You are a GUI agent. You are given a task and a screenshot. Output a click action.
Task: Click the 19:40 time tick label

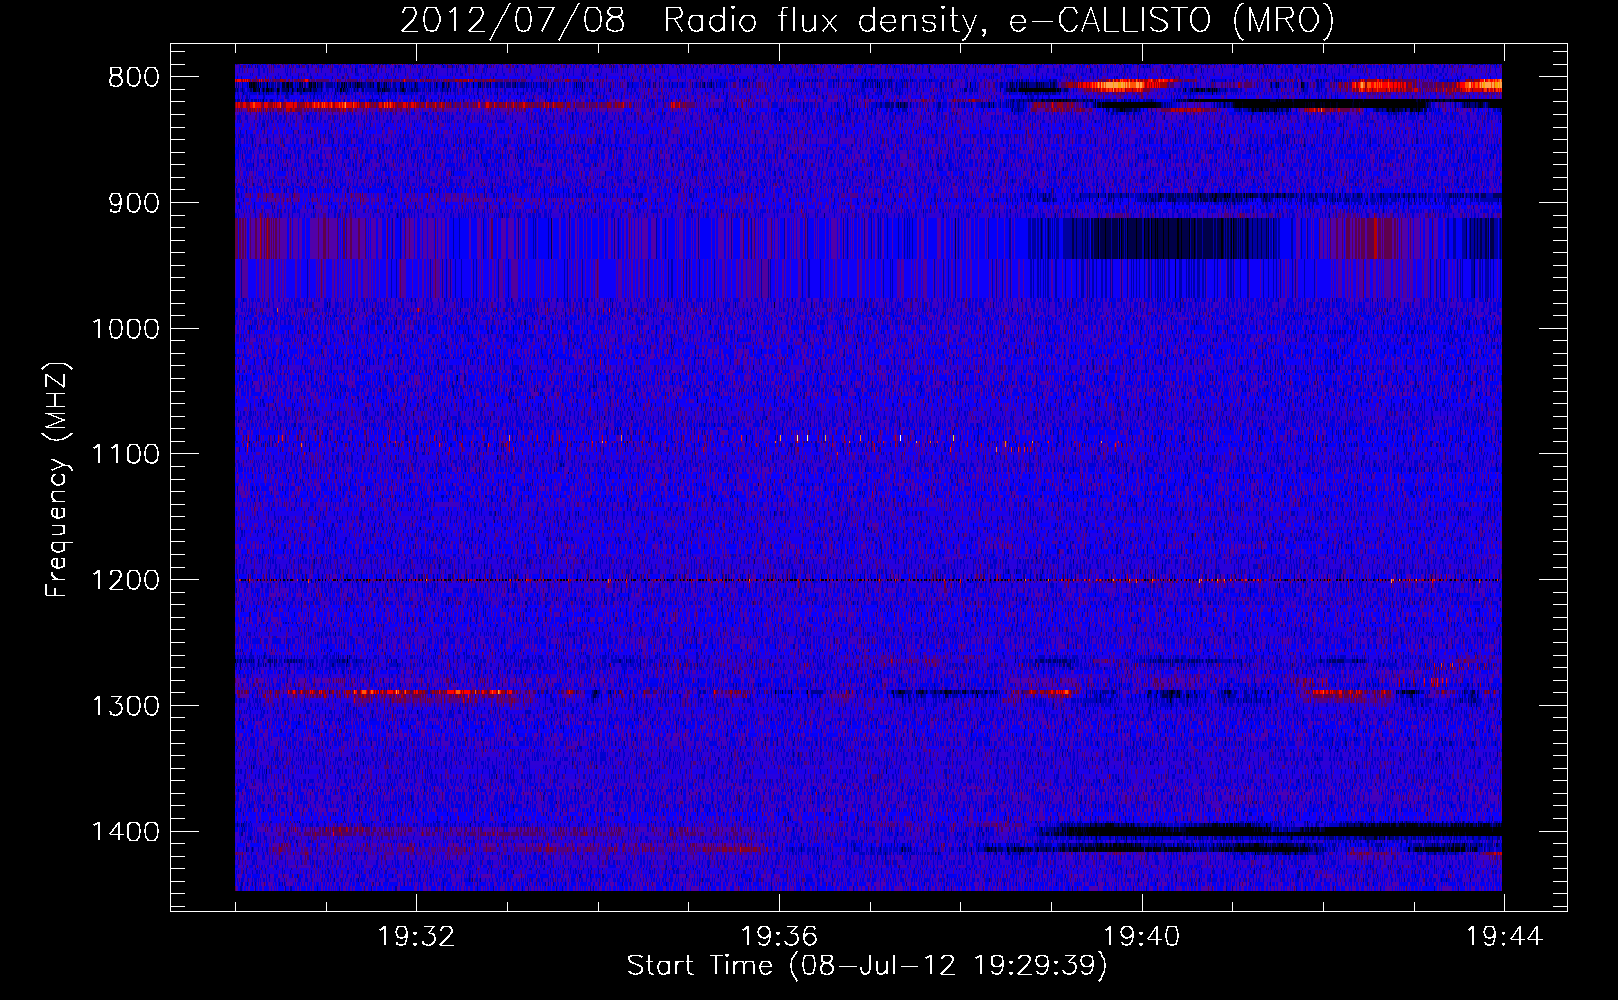pos(1142,937)
